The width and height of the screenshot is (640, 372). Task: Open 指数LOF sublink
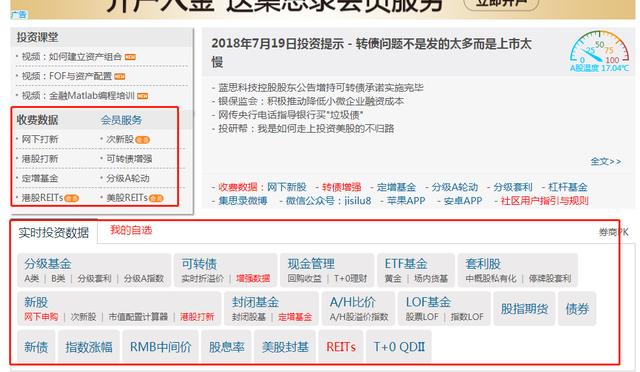point(467,317)
